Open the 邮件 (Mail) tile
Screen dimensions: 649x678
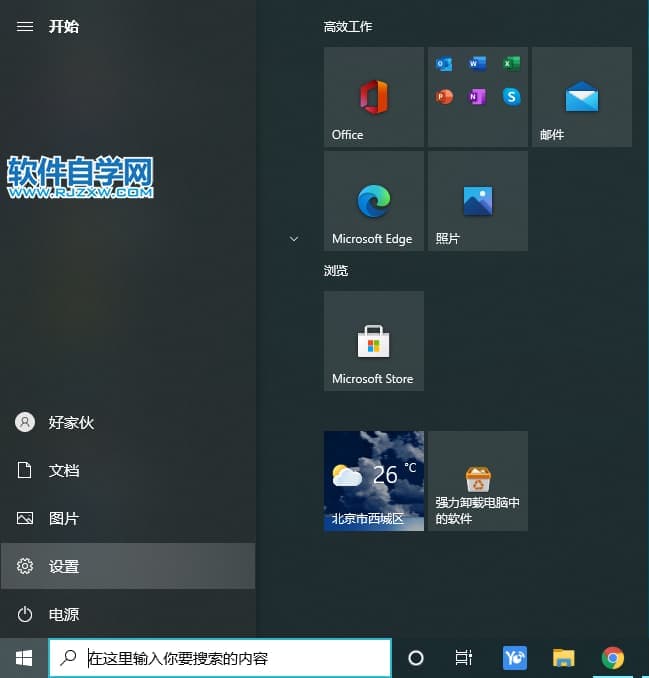pos(581,97)
